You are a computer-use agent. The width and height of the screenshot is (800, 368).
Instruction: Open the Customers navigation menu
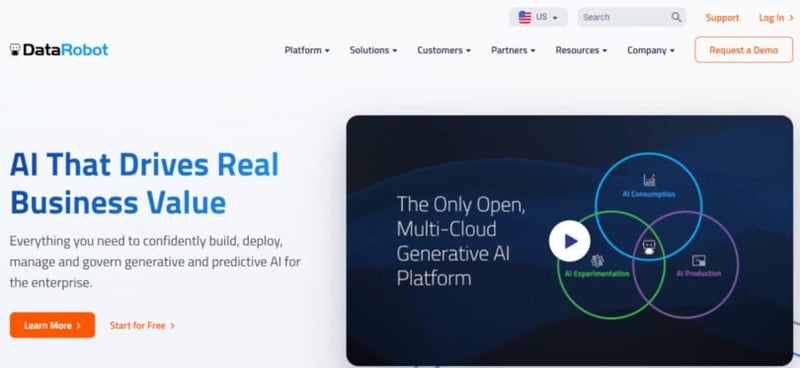tap(444, 50)
